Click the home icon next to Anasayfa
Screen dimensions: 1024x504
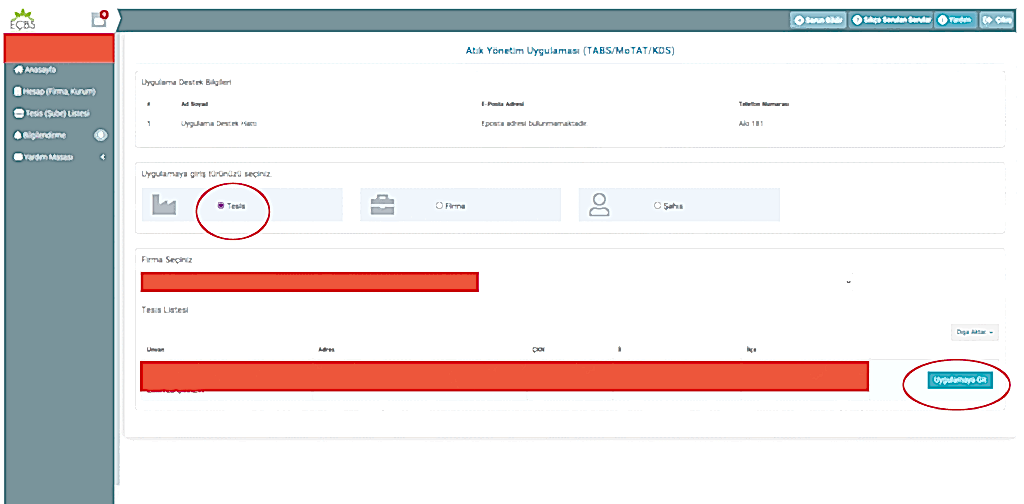pyautogui.click(x=17, y=70)
